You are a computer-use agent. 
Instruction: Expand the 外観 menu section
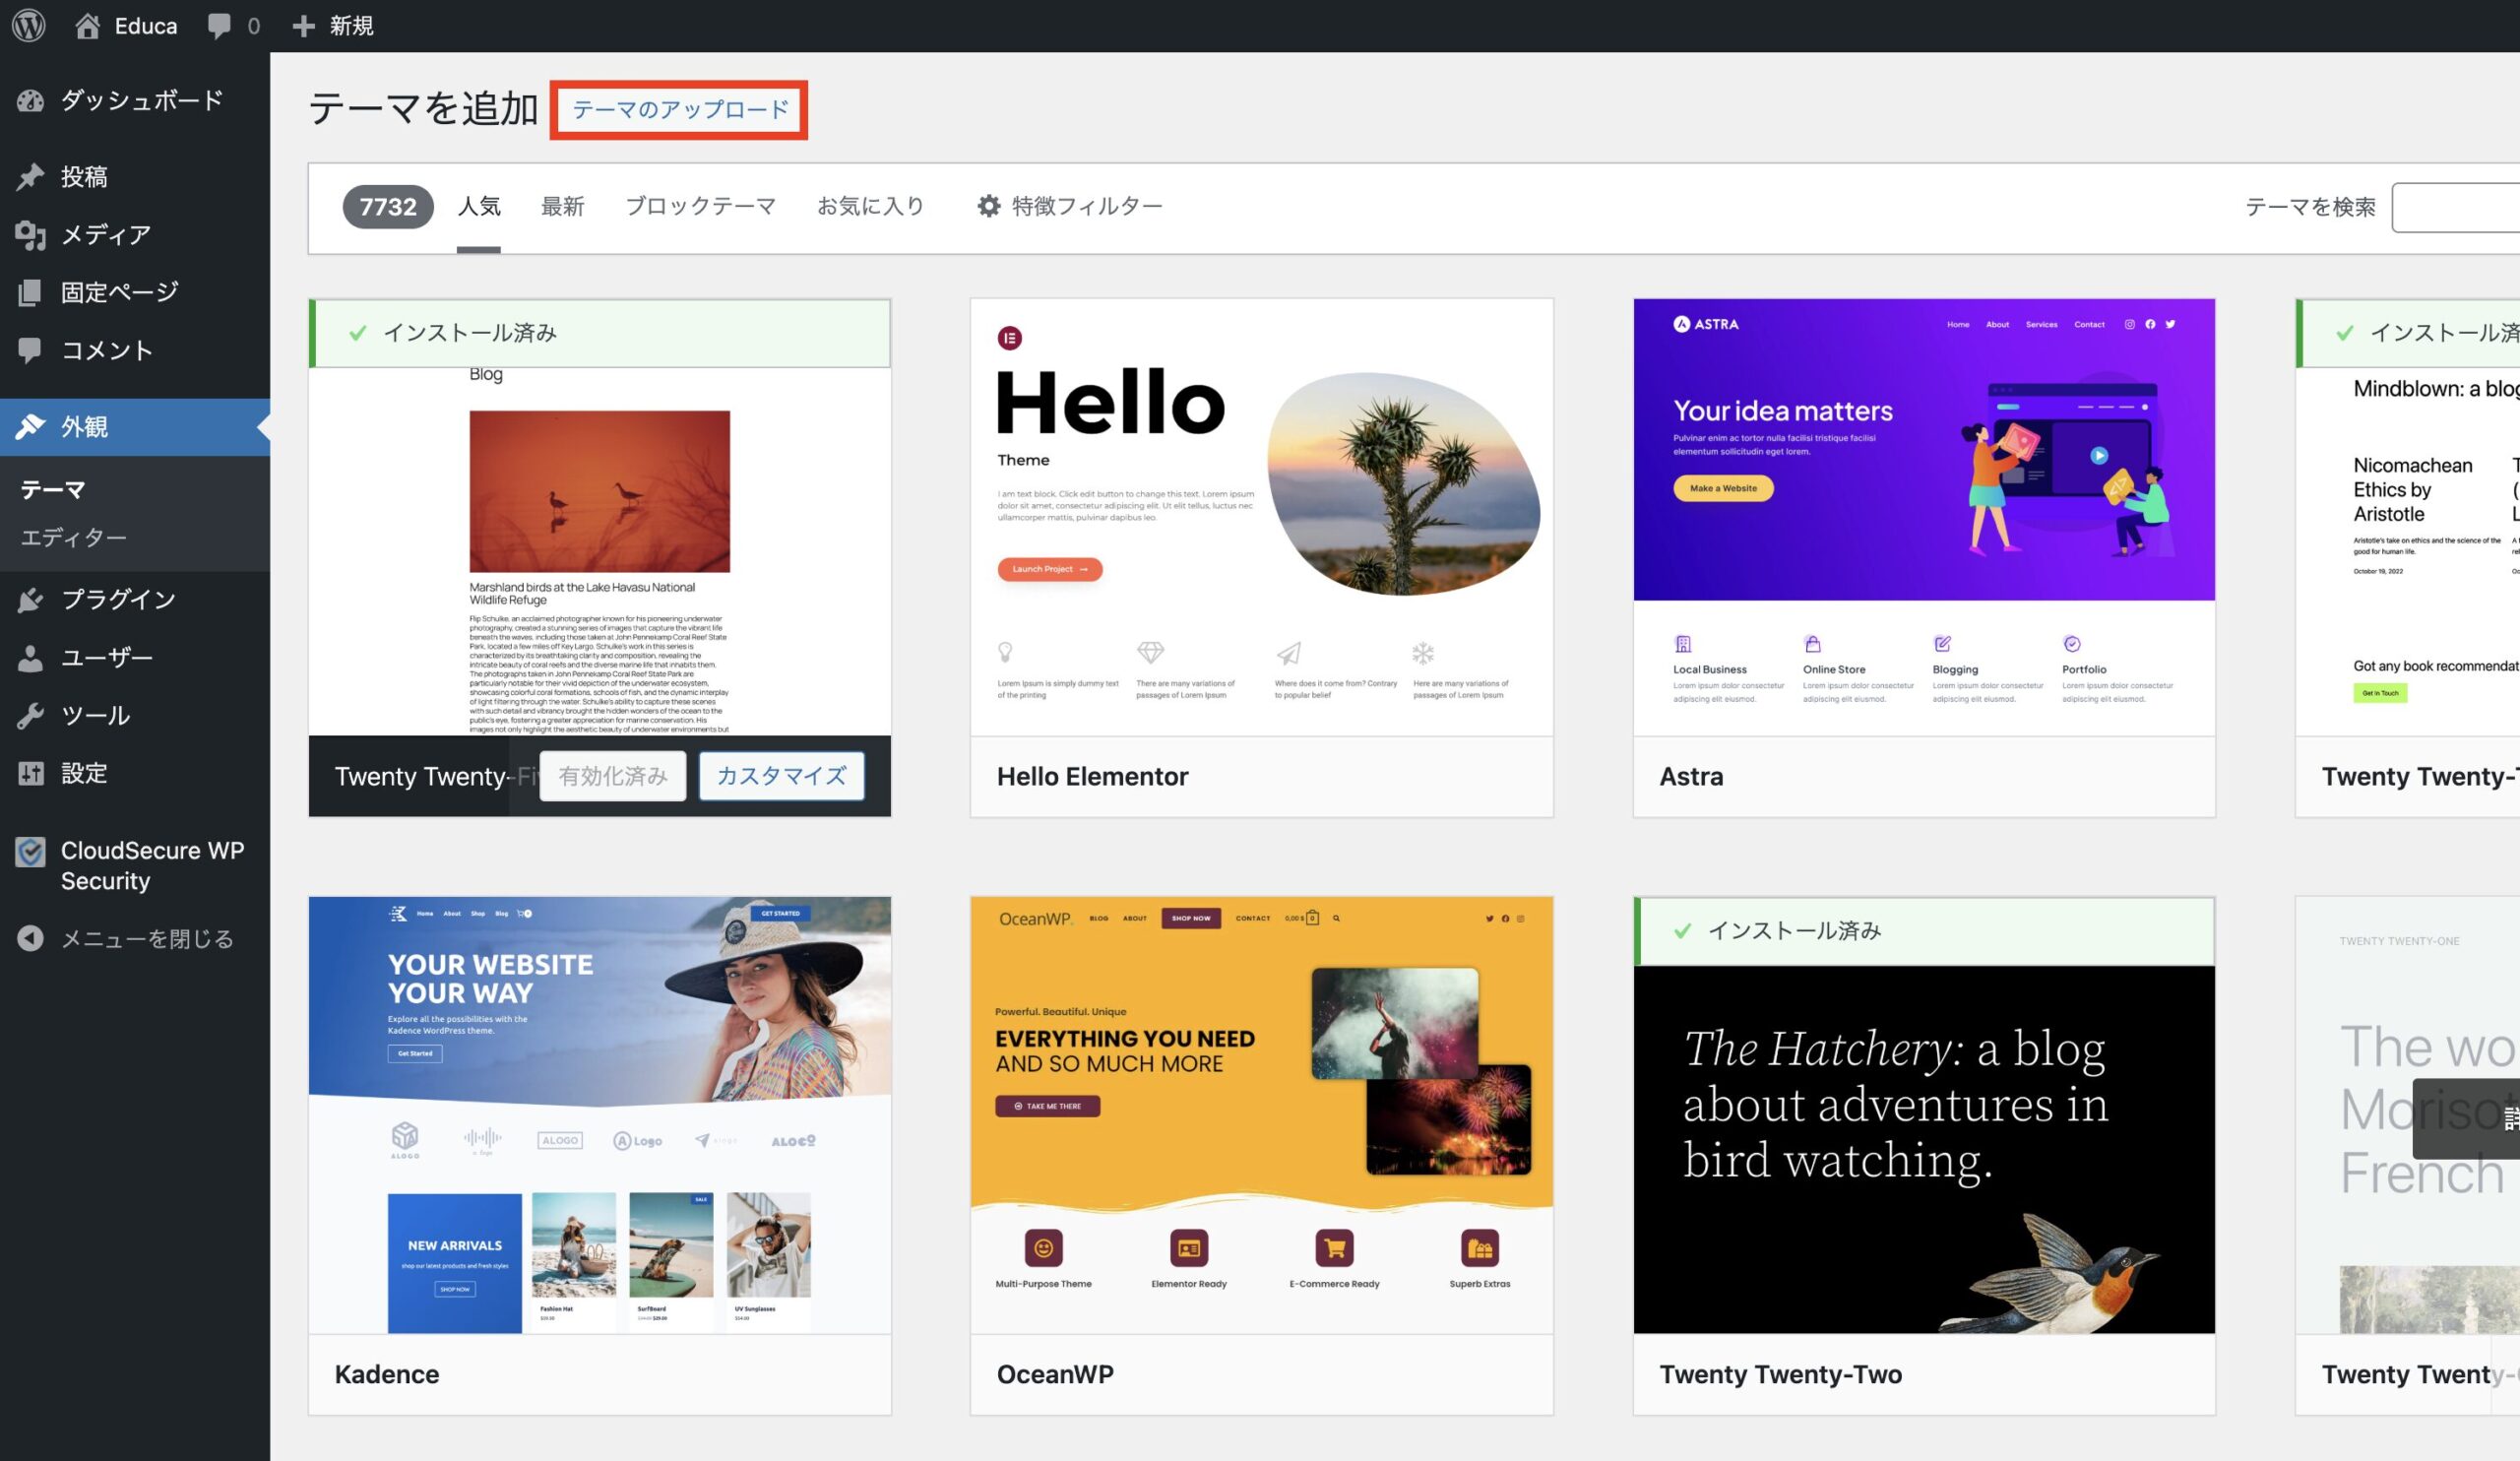point(84,427)
